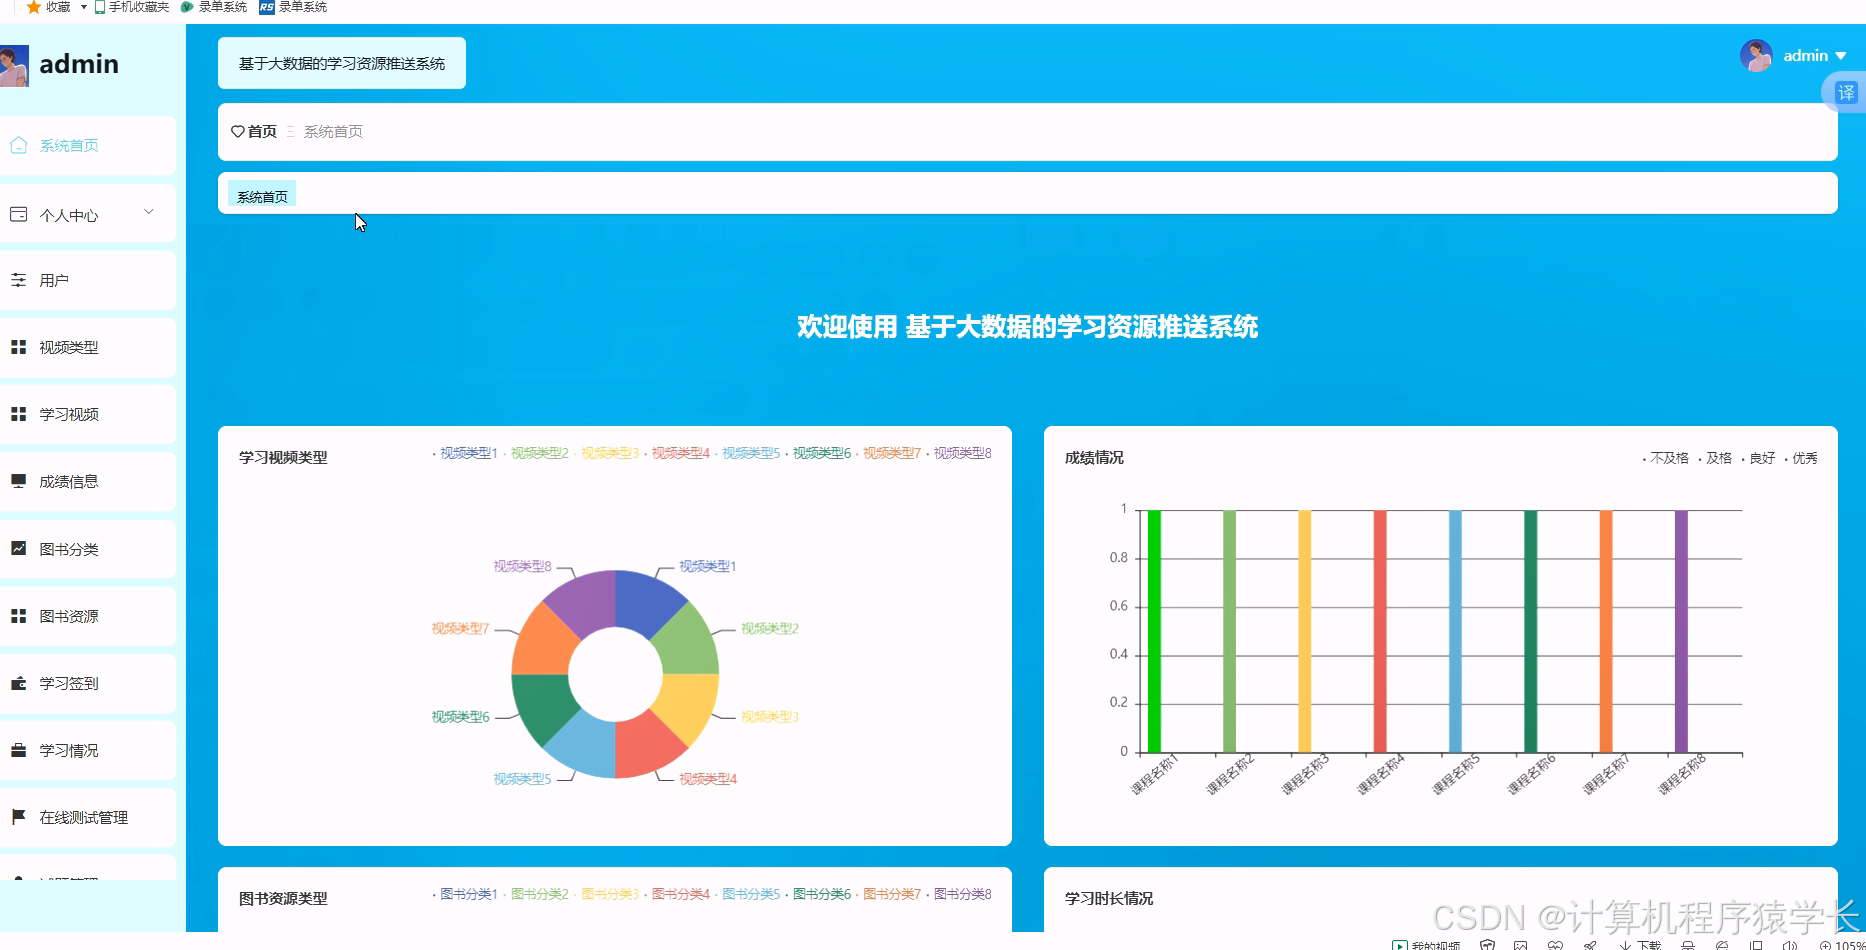Toggle the 不及格 series in 成绩情况 legend
Screen dimensions: 1866x950
[1665, 458]
